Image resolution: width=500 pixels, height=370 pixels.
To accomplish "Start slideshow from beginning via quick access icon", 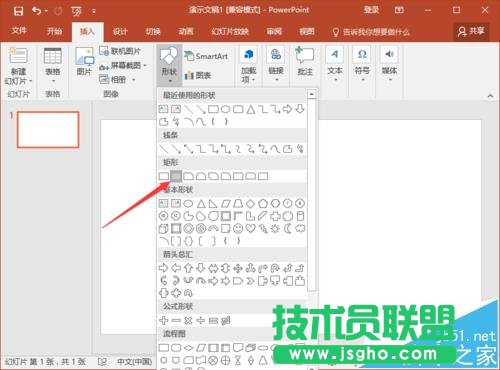I will 76,11.
